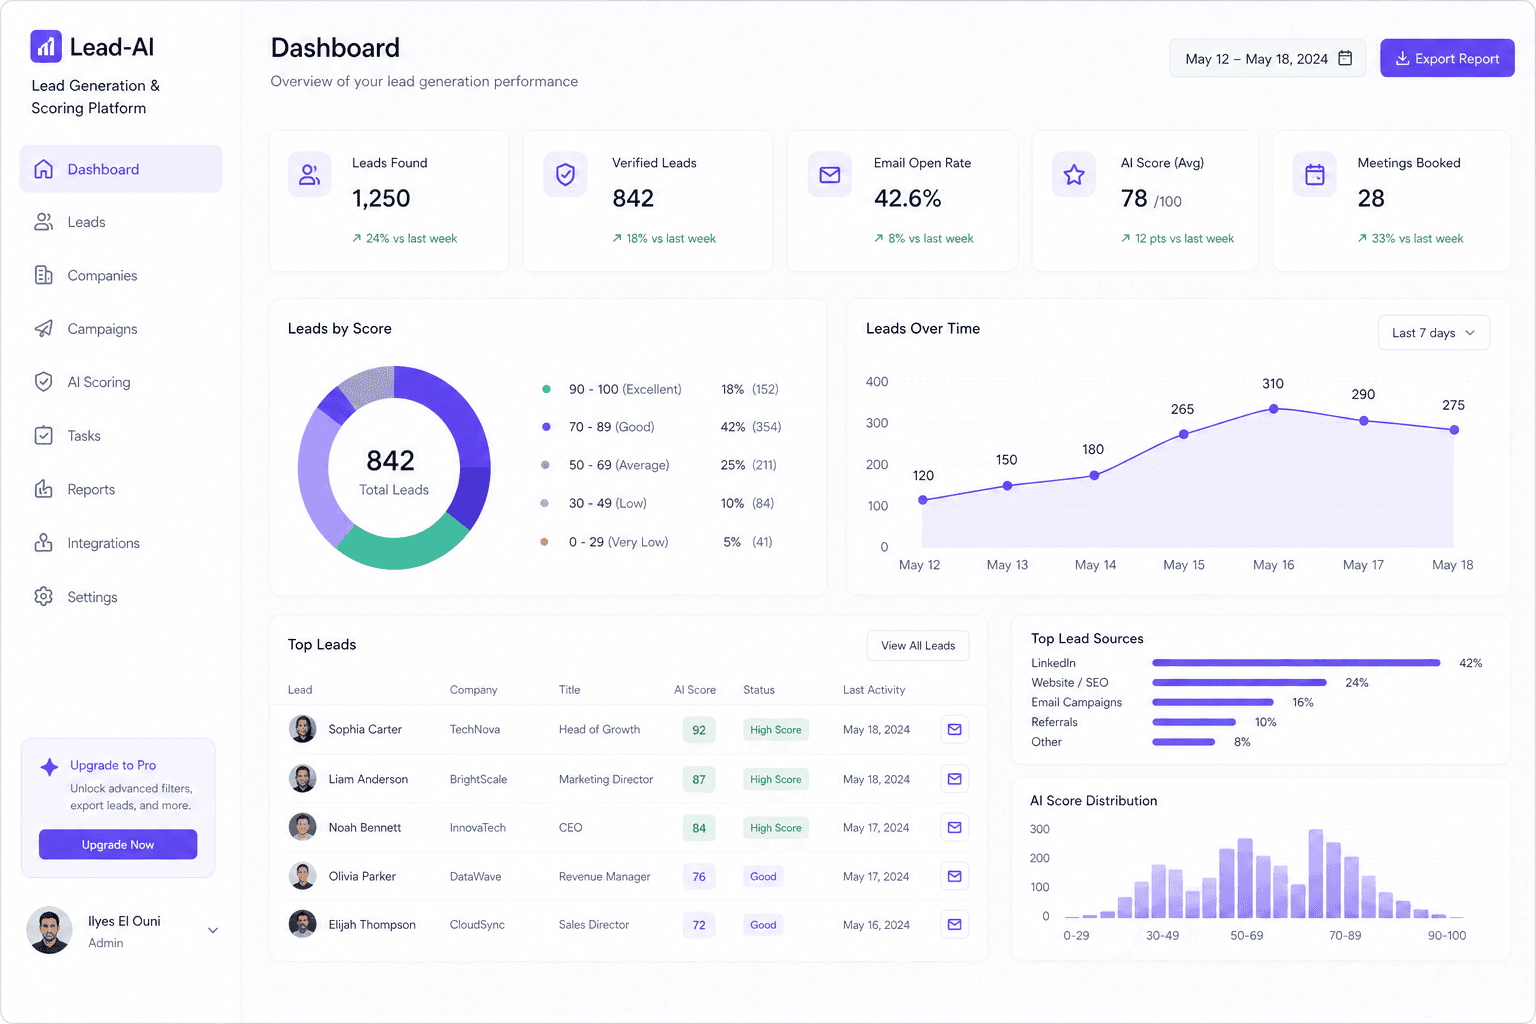Click the Settings gear icon in sidebar
The height and width of the screenshot is (1024, 1536).
43,597
